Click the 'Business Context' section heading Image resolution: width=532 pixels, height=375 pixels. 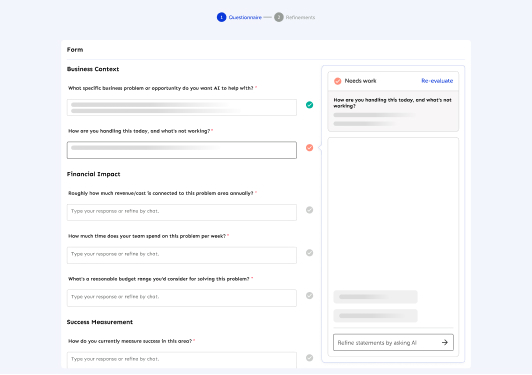pyautogui.click(x=93, y=69)
